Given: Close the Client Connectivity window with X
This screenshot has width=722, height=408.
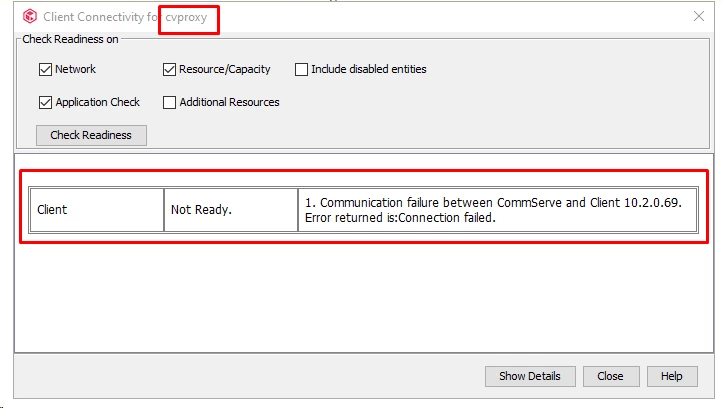Looking at the screenshot, I should (x=699, y=16).
